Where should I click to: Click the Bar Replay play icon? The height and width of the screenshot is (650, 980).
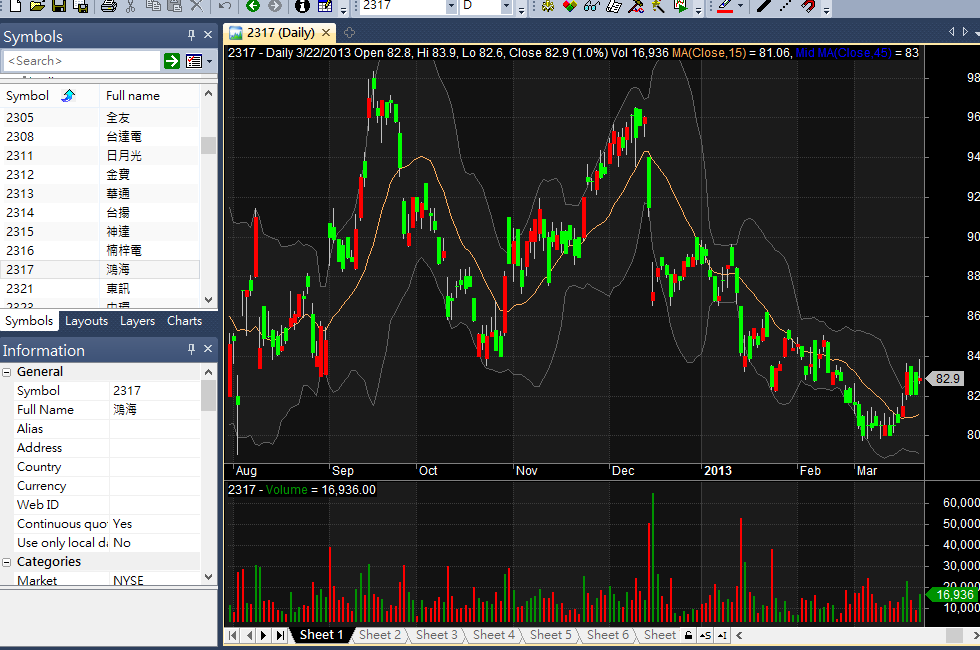click(x=681, y=6)
